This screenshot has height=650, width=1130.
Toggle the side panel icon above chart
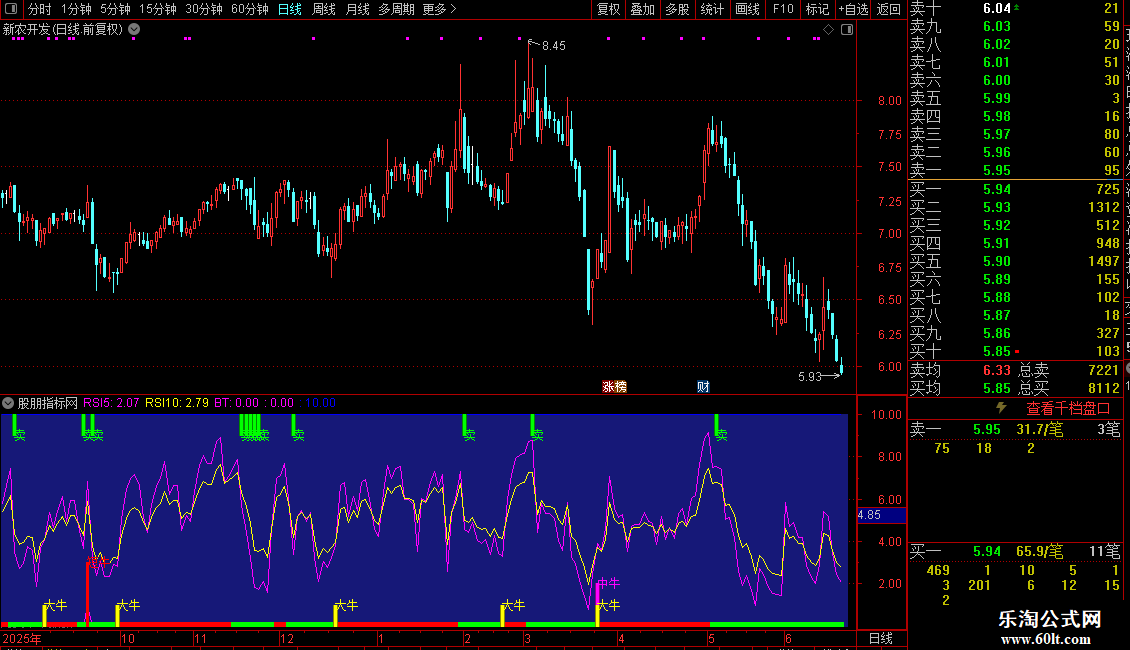[847, 30]
